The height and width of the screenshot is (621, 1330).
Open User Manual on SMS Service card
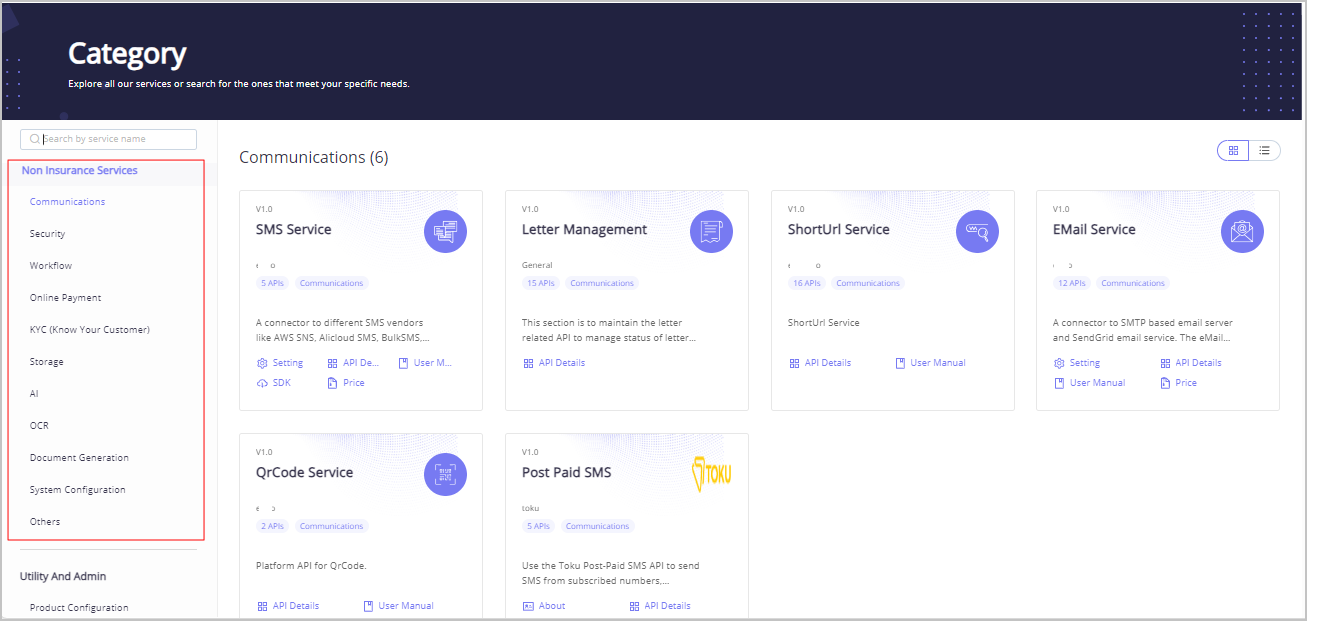(424, 363)
